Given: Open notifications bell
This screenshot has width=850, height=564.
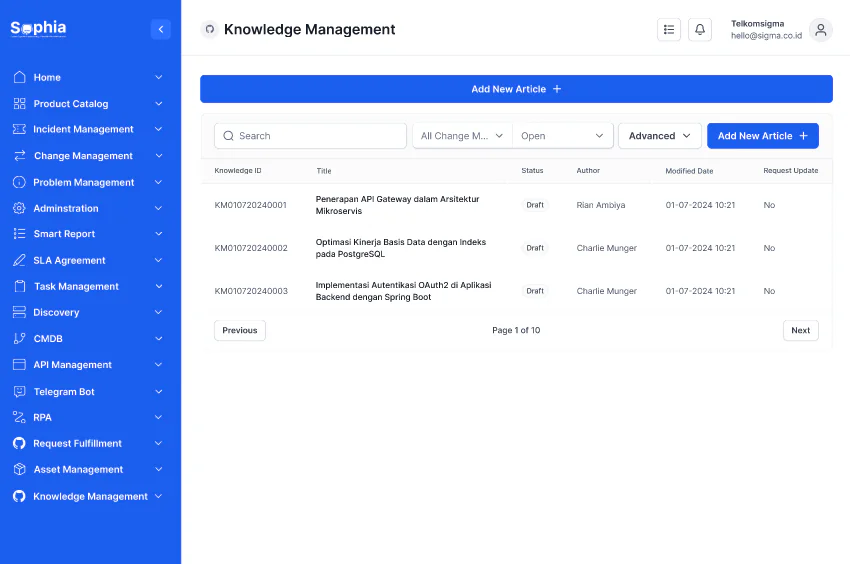Looking at the screenshot, I should coord(700,29).
